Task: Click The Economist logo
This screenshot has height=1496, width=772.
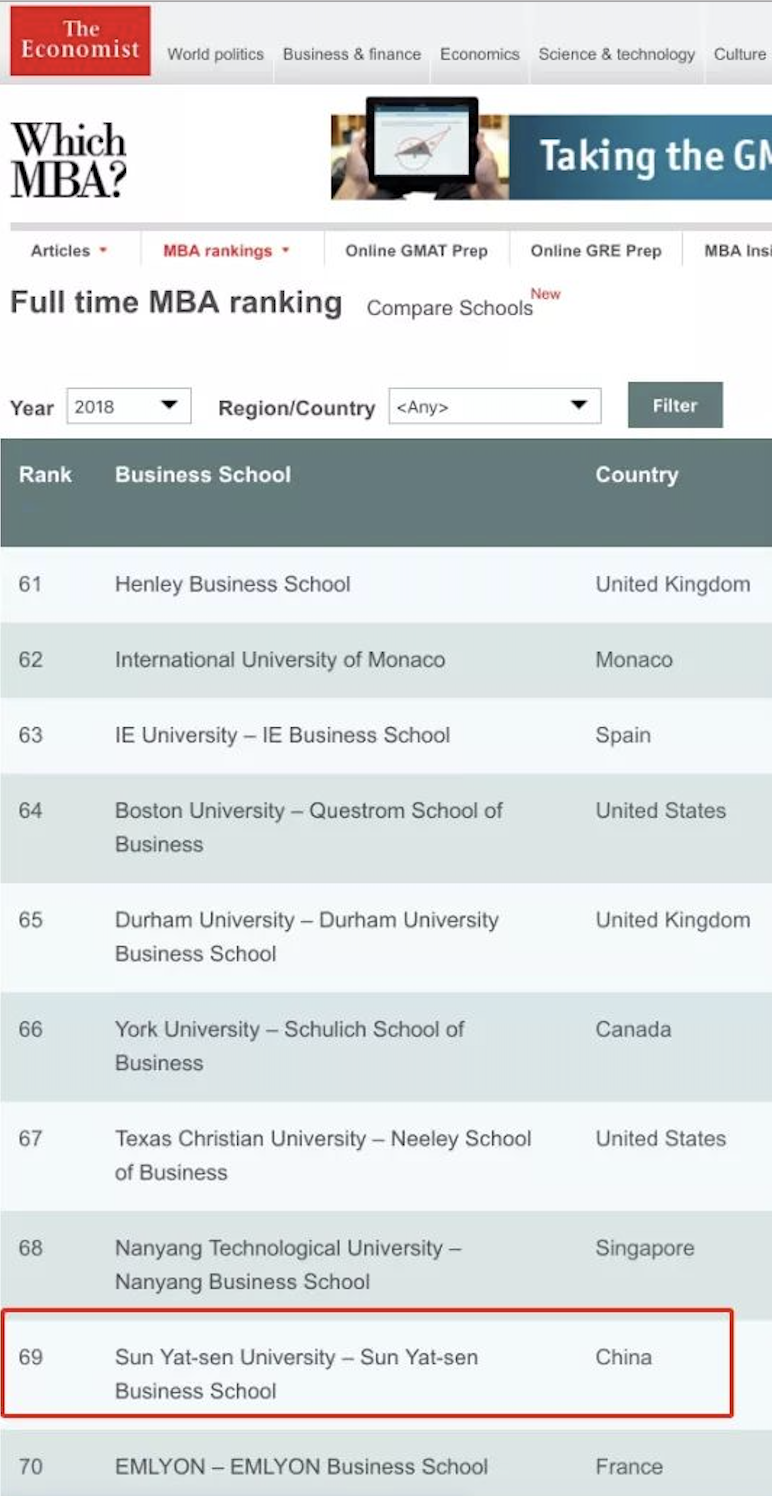Action: [80, 41]
